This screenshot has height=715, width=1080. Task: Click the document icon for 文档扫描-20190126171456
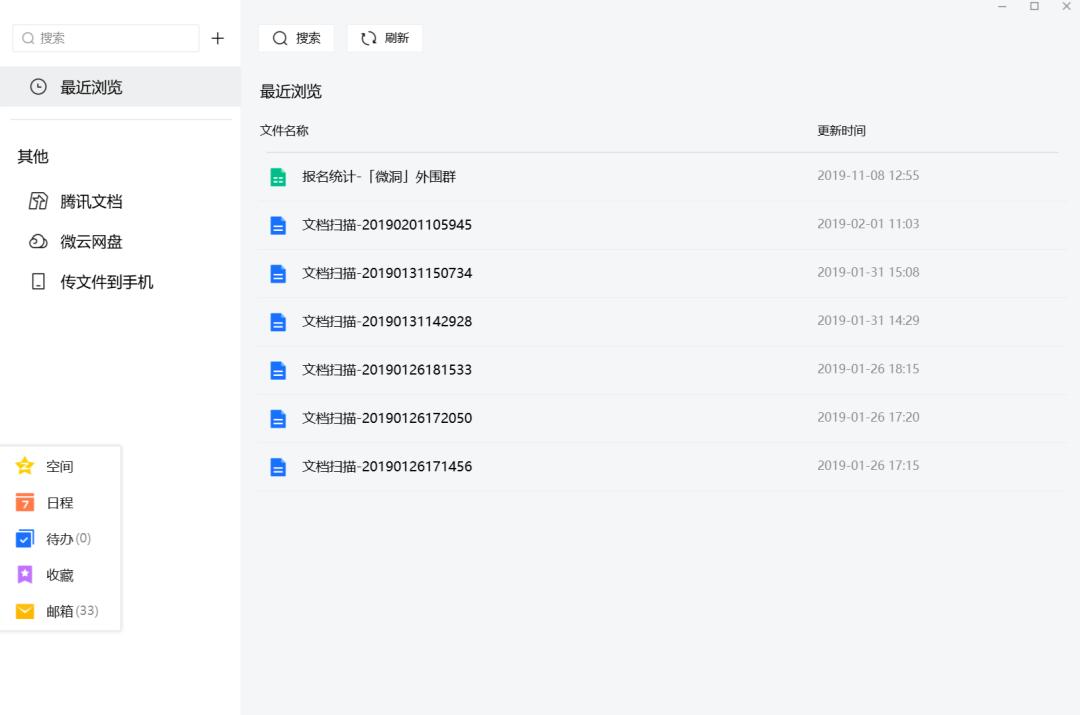pyautogui.click(x=278, y=466)
